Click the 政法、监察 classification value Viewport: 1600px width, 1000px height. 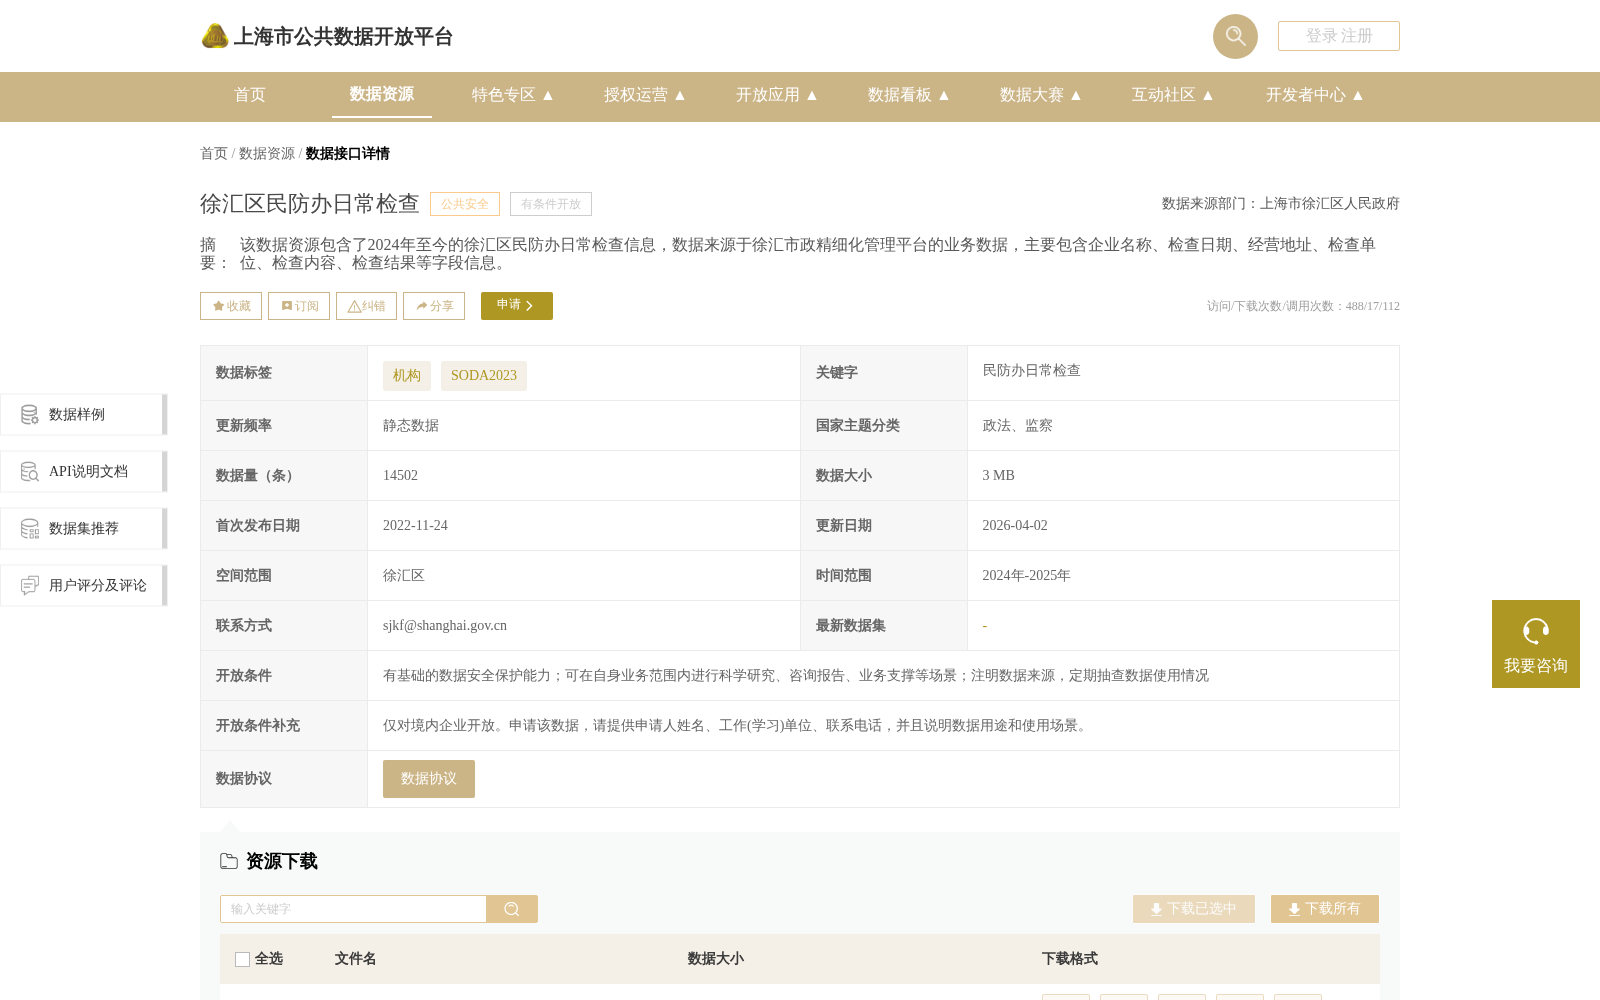[1017, 426]
